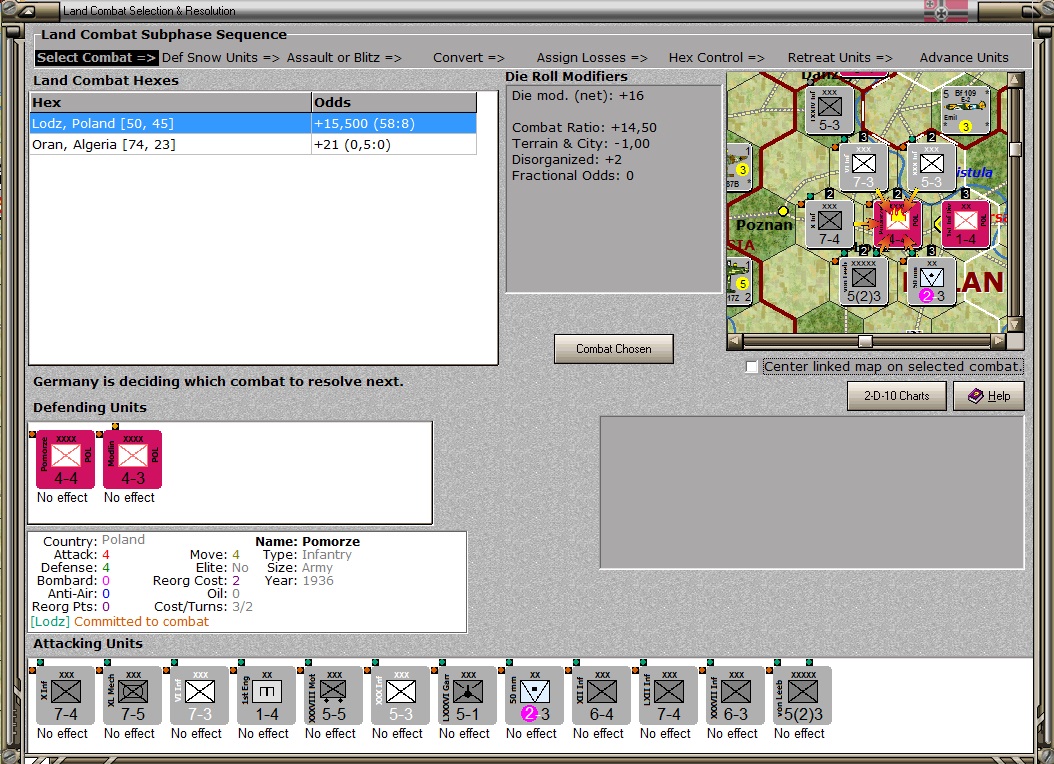This screenshot has height=764, width=1054.
Task: Select the Lodz, Poland combat row
Action: (x=253, y=124)
